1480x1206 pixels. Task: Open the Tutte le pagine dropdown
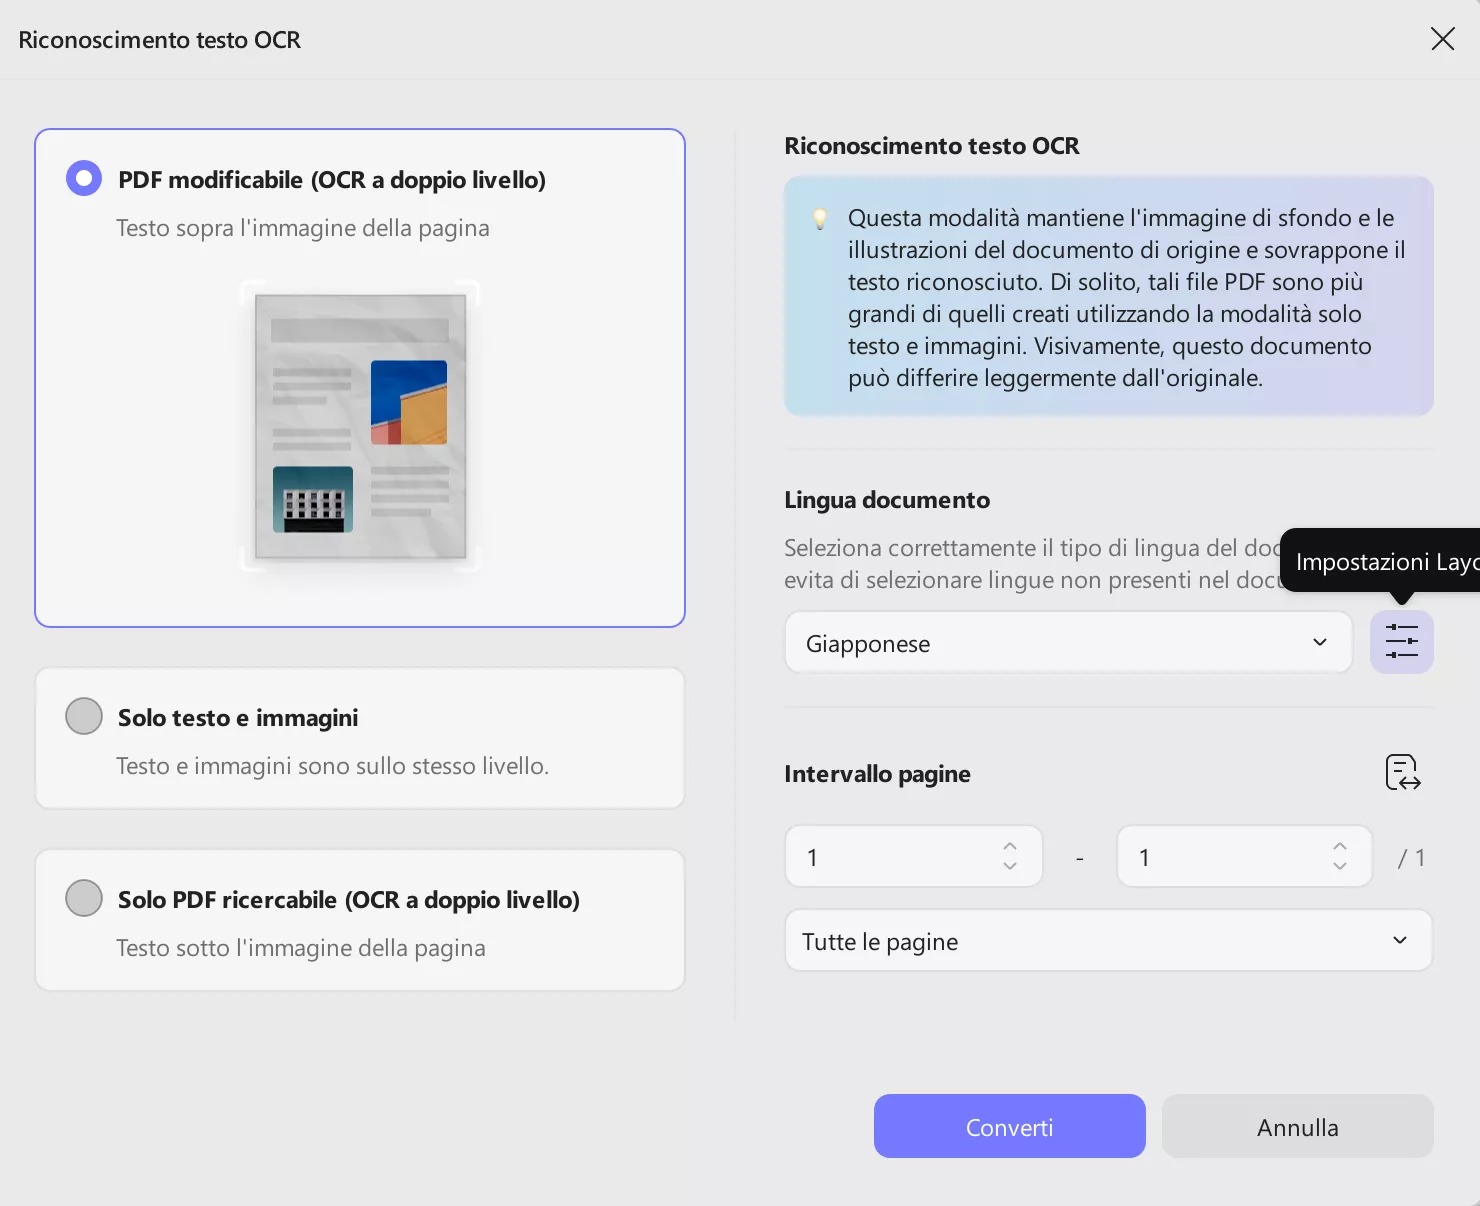pos(1108,941)
